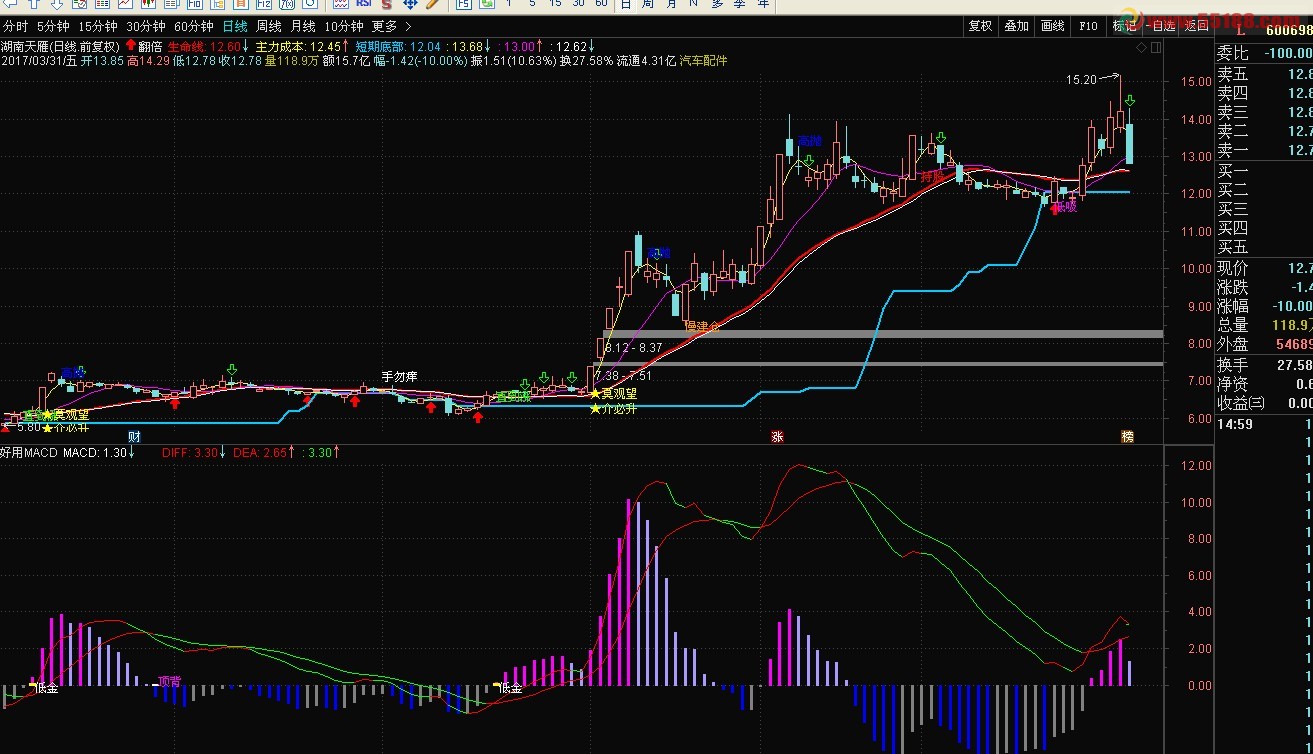Click the 标记 mark button

(1125, 26)
